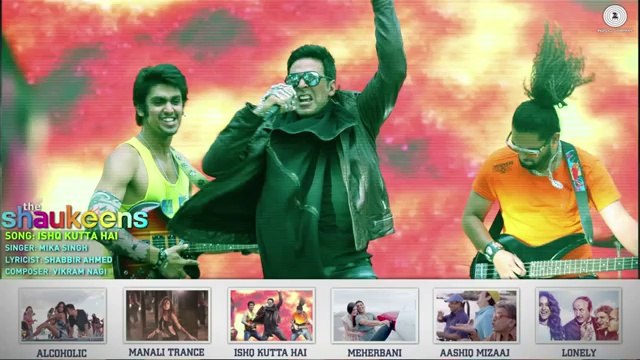
Task: Click the MANALI TRANCE label text
Action: click(x=167, y=352)
